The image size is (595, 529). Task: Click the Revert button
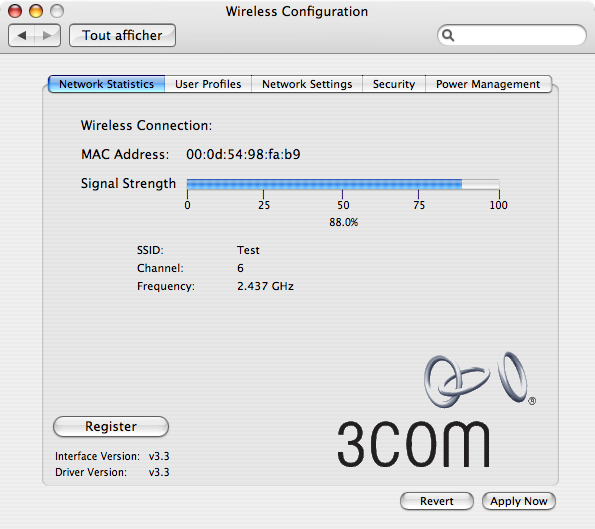point(437,501)
